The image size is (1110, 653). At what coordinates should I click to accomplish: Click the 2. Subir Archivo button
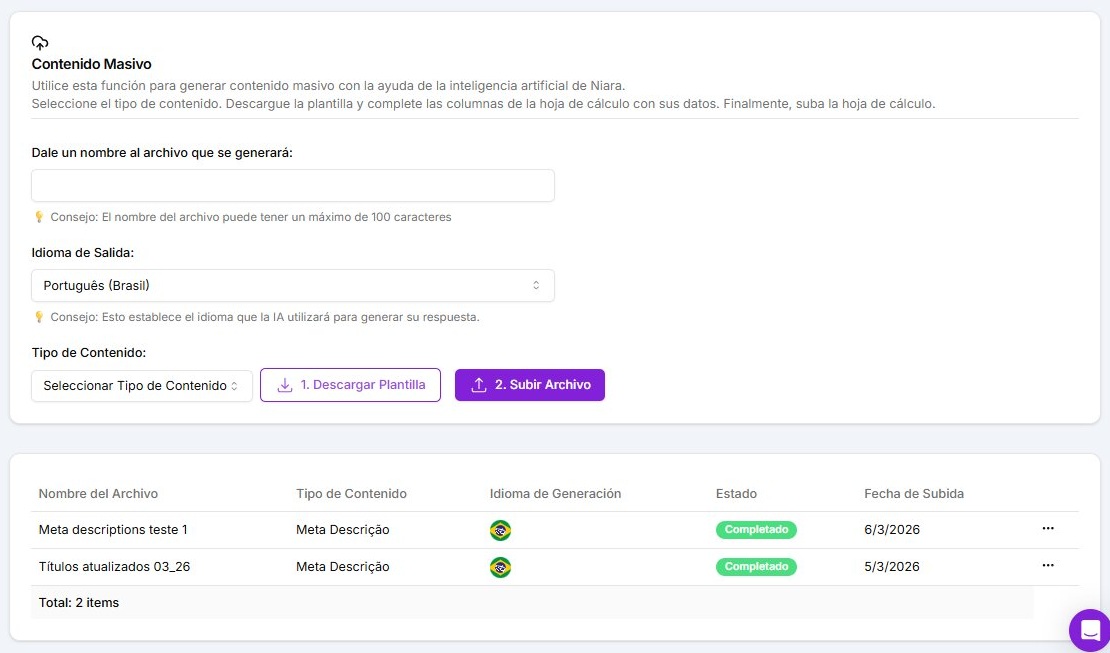click(530, 384)
